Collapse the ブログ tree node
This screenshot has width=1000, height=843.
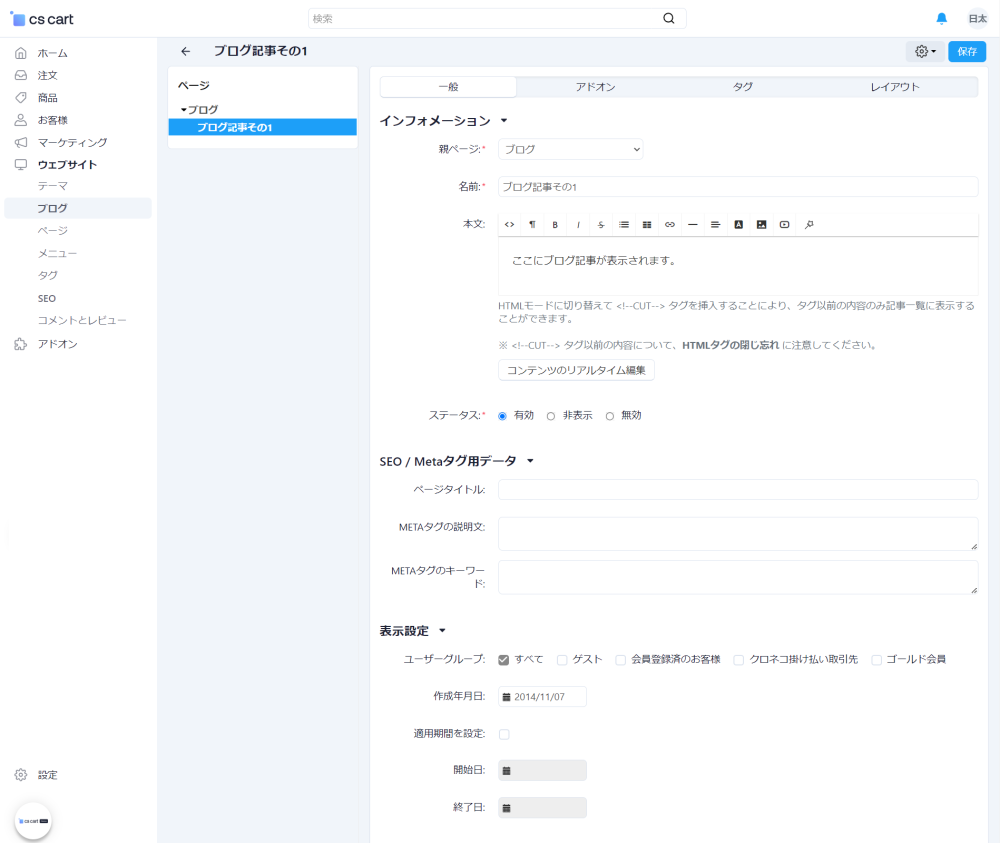point(184,110)
